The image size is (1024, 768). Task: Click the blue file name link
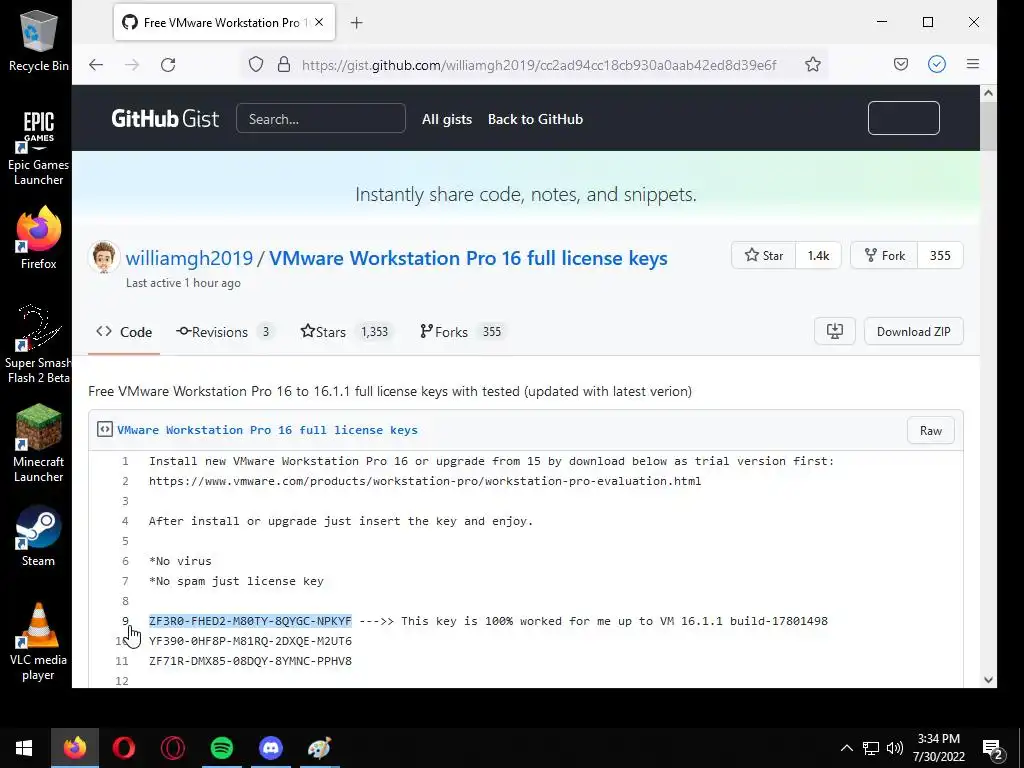267,430
